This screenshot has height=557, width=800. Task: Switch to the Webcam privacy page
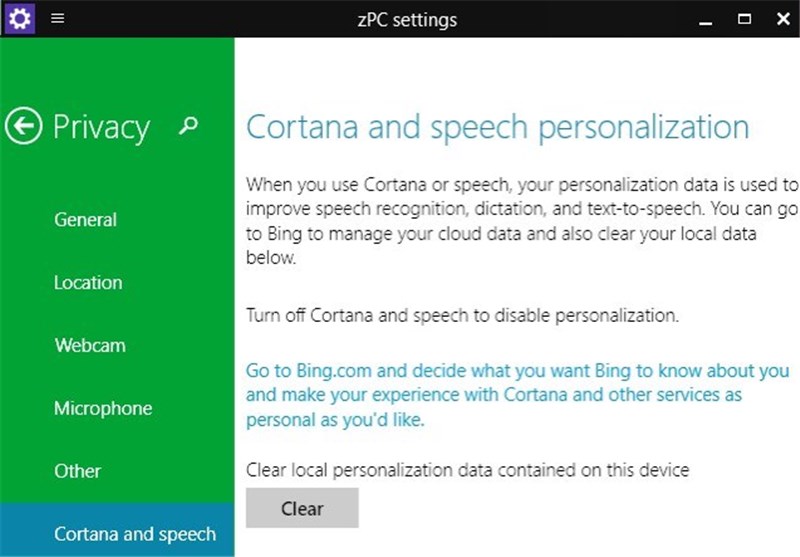[90, 346]
